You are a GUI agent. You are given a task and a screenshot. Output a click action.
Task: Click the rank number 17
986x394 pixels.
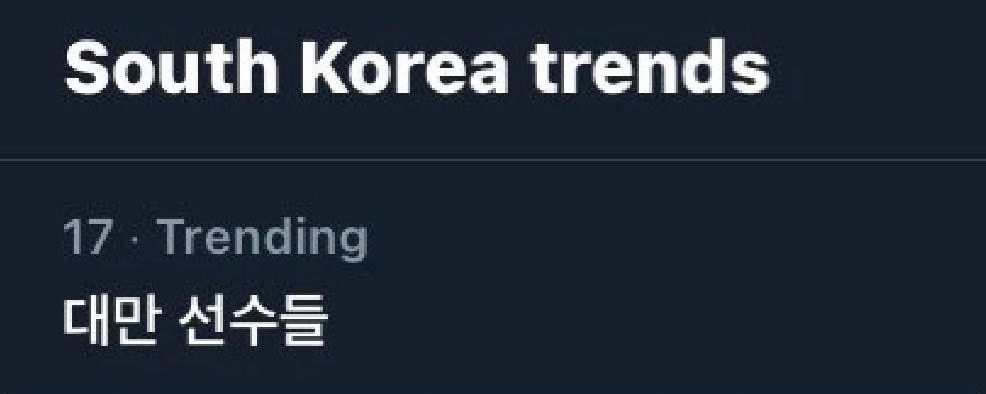tap(88, 238)
